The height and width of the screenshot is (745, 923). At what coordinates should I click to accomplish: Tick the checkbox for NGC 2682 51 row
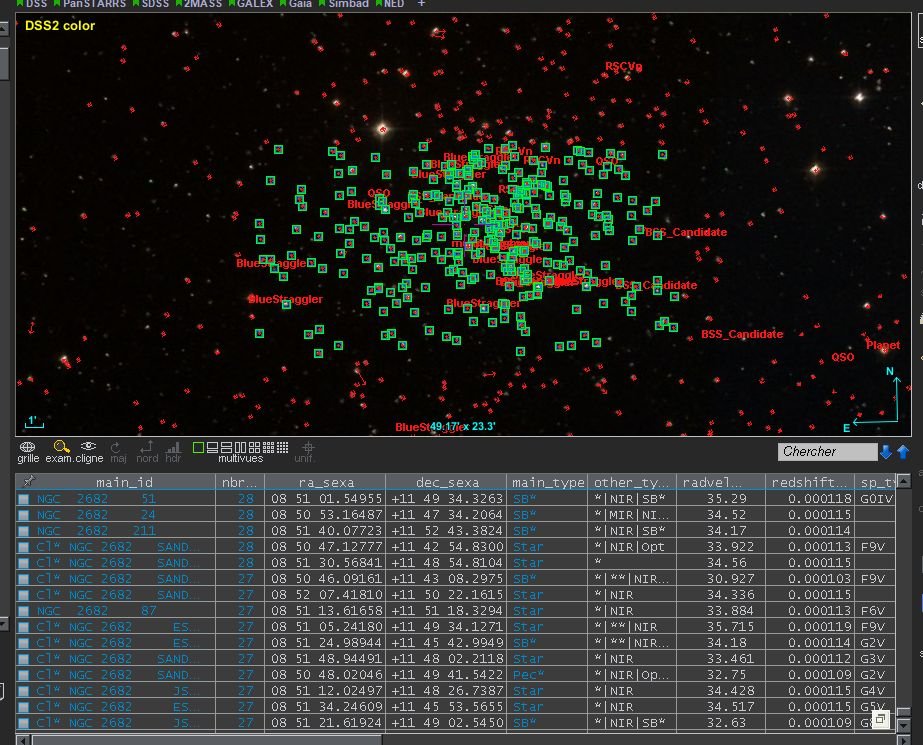pos(24,498)
